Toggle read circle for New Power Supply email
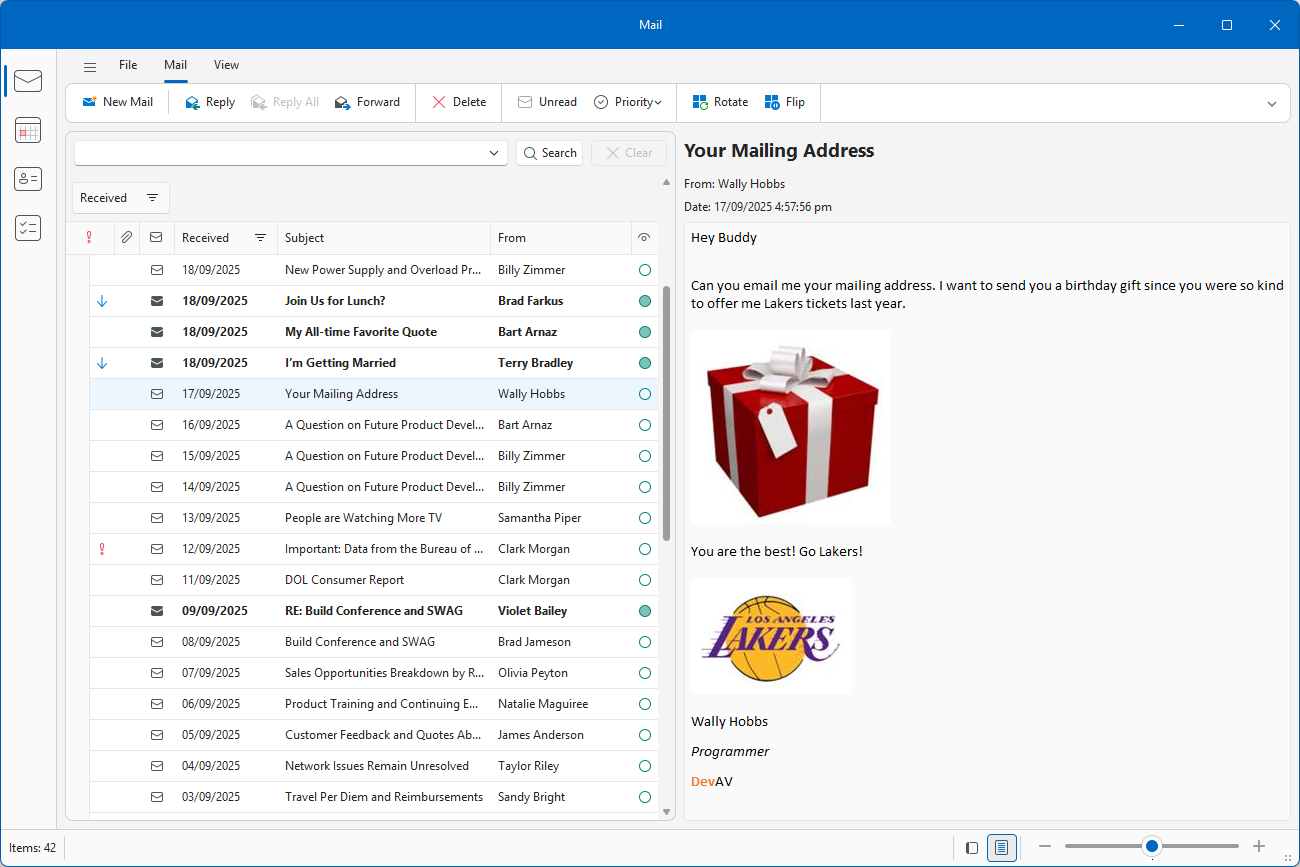The height and width of the screenshot is (867, 1300). click(x=645, y=270)
